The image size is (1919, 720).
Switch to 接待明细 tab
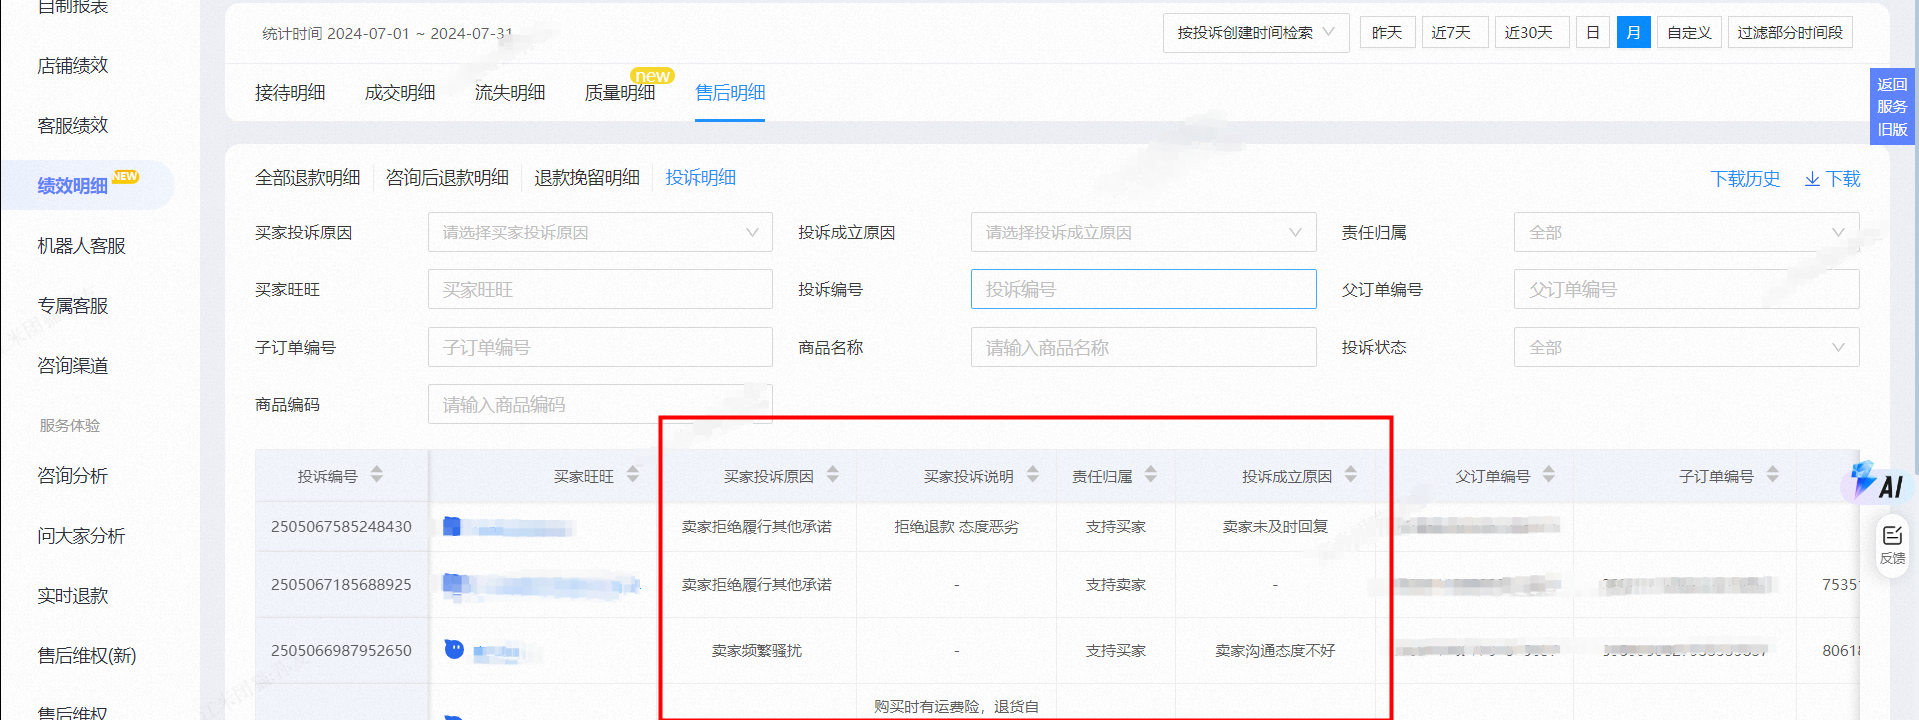tap(290, 93)
